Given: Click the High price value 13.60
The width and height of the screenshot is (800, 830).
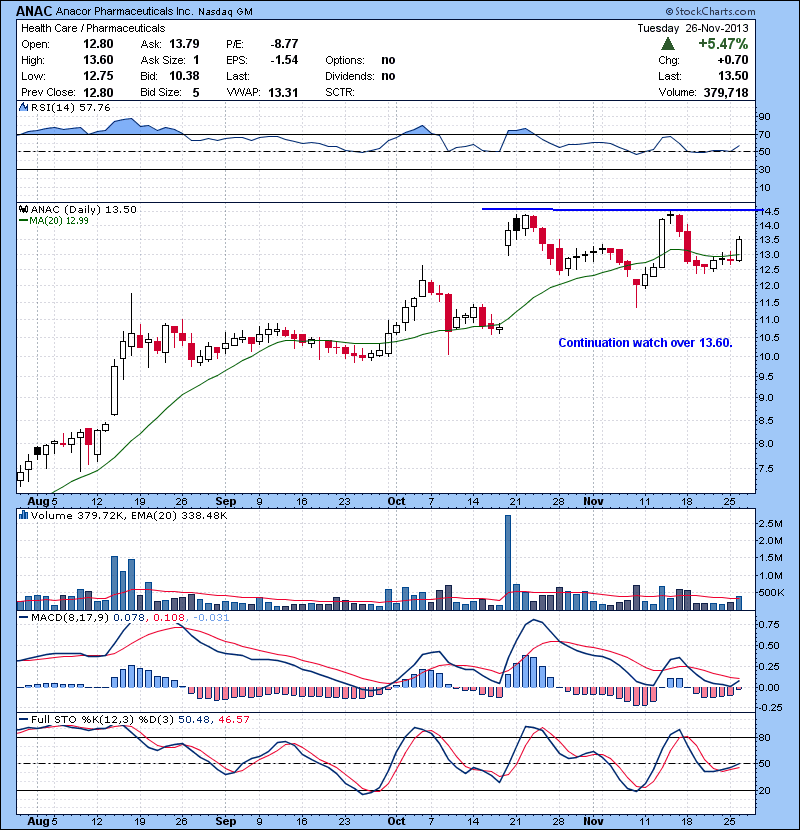Looking at the screenshot, I should [98, 60].
